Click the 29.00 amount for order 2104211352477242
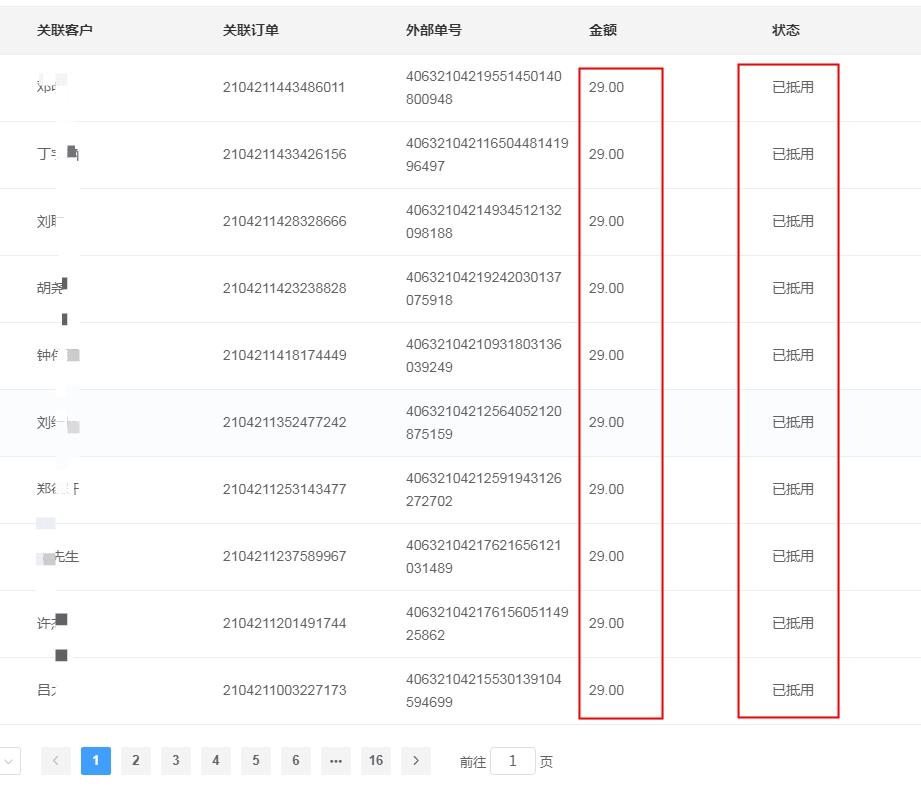Image resolution: width=921 pixels, height=786 pixels. point(606,422)
